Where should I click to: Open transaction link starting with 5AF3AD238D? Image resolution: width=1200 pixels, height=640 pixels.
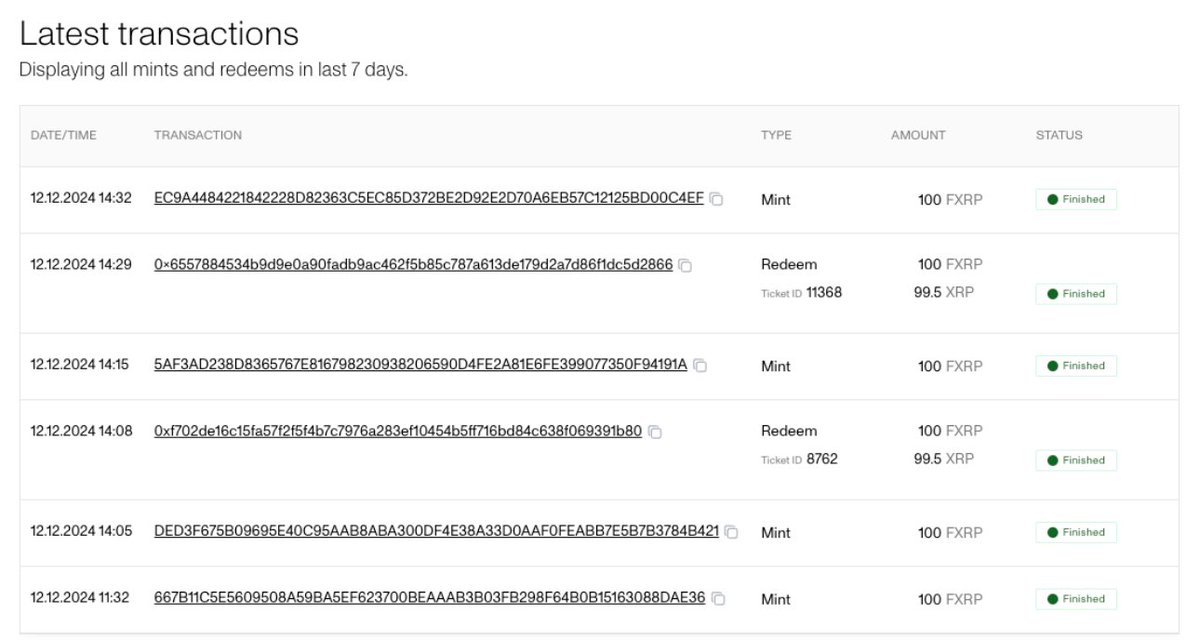[x=421, y=365]
